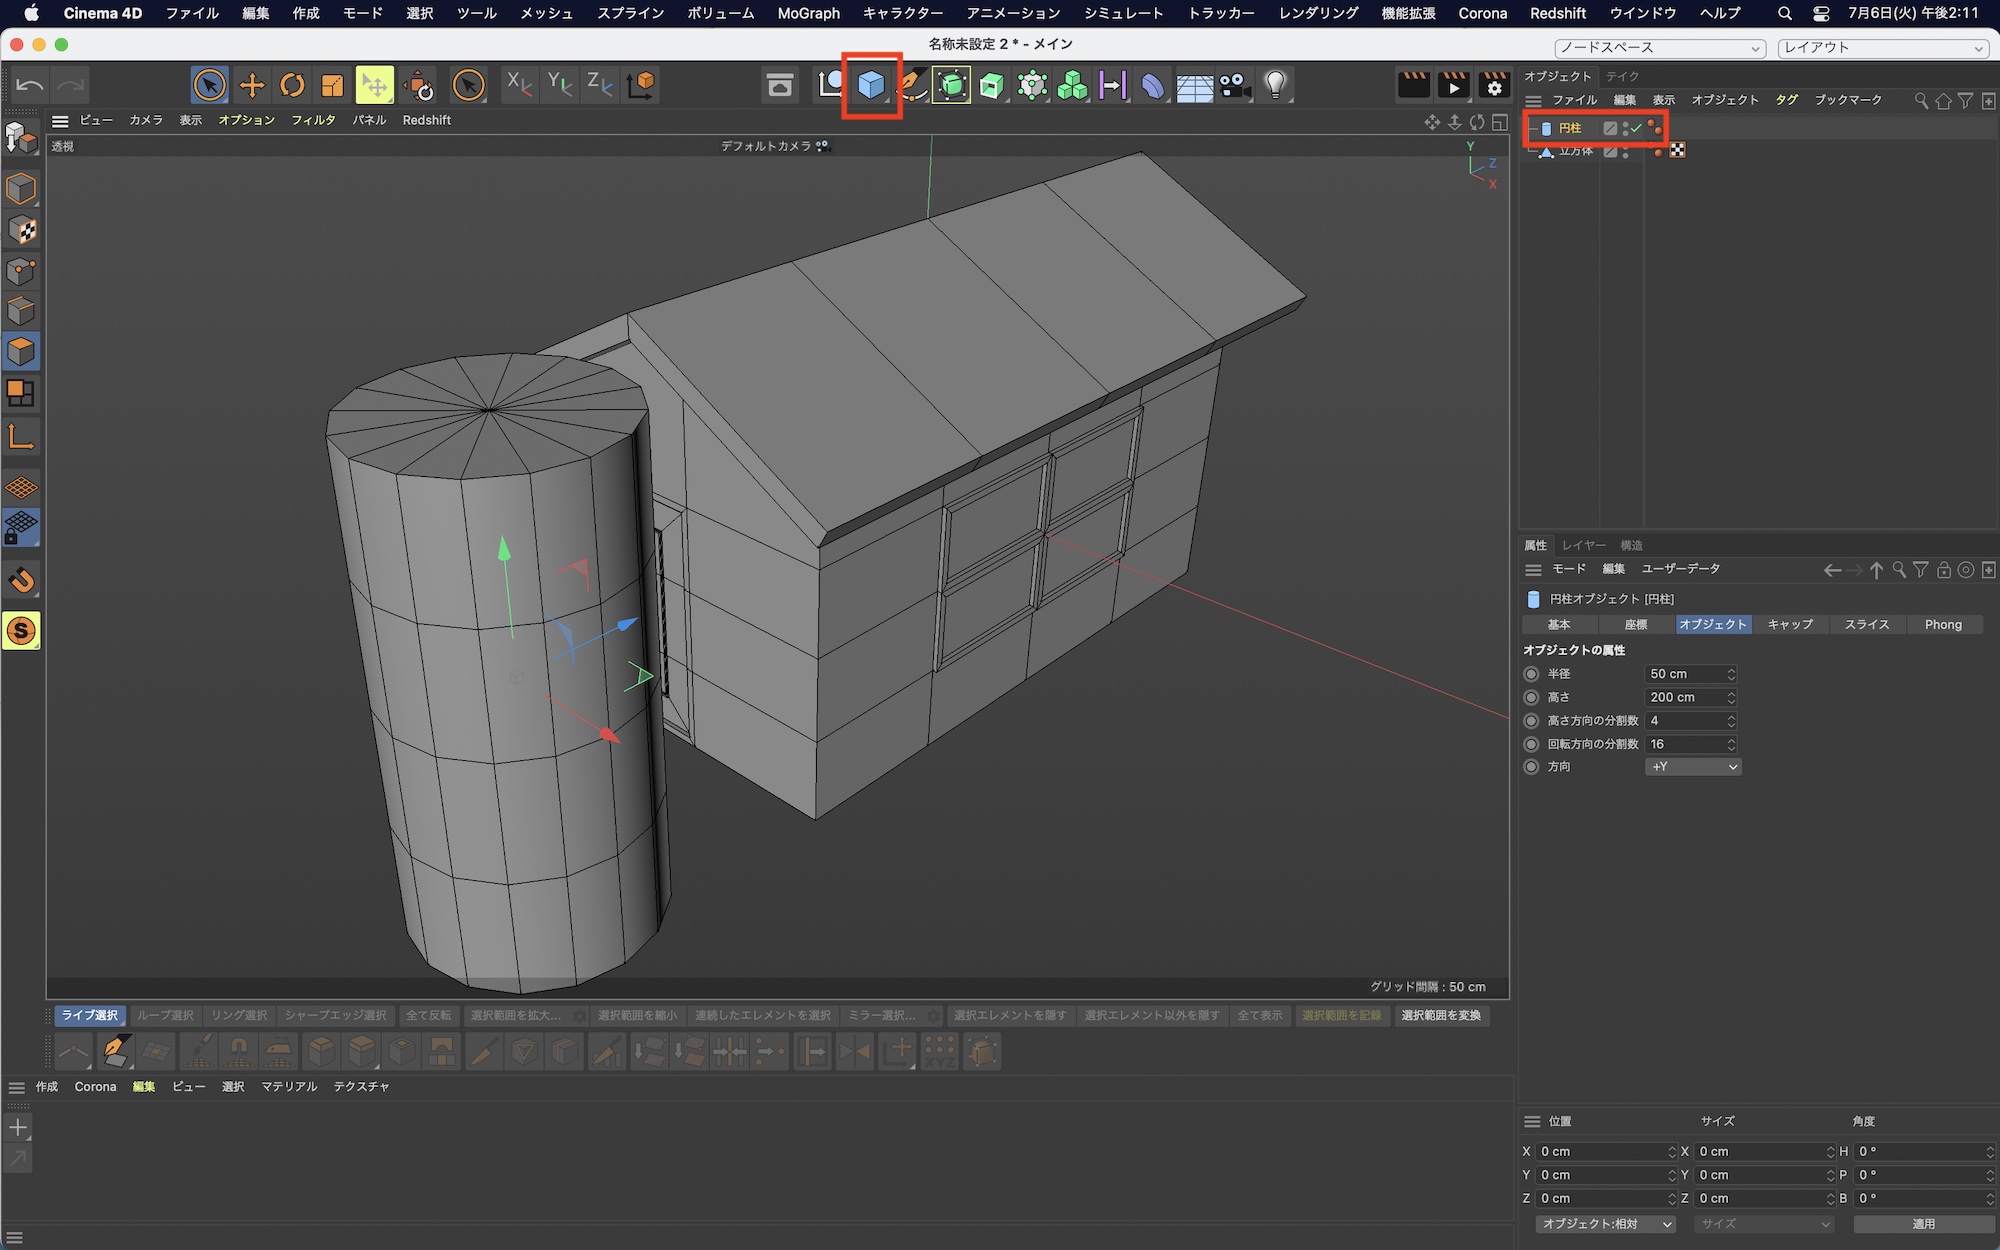Toggle the green checkmark on 円柱 object
This screenshot has width=2000, height=1250.
1636,128
